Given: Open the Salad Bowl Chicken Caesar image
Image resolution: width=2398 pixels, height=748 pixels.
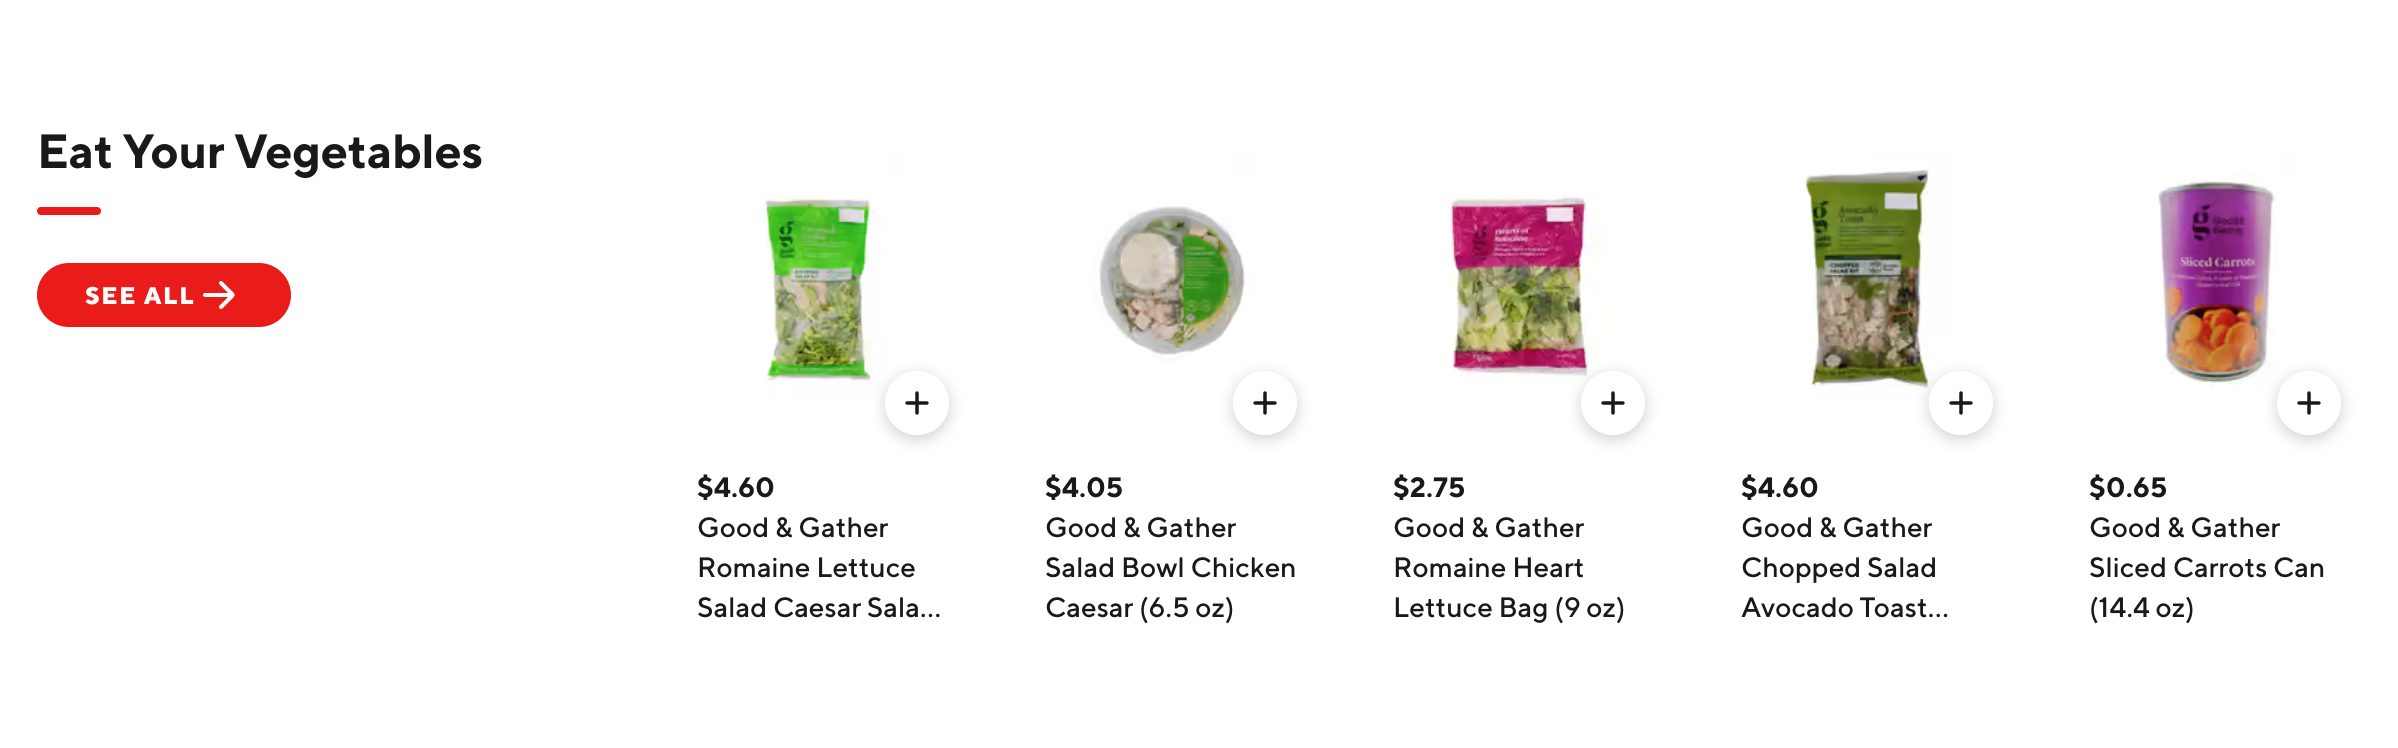Looking at the screenshot, I should 1171,280.
